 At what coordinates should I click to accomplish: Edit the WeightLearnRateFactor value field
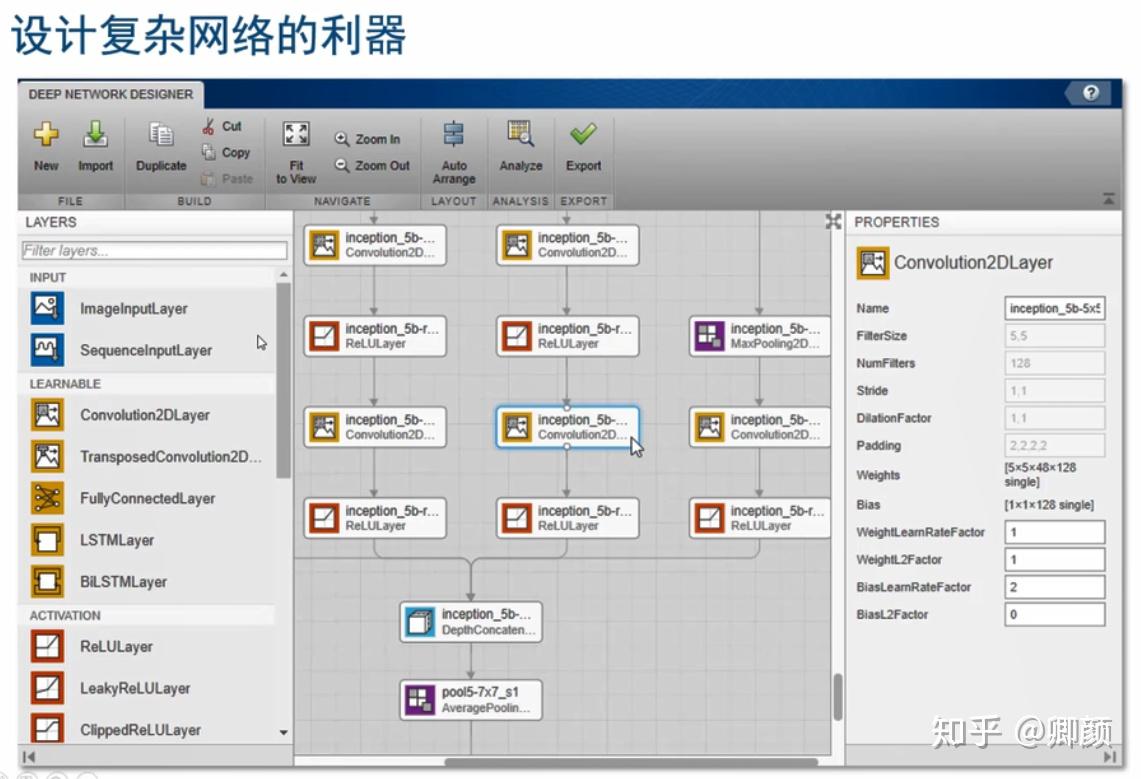tap(1052, 532)
